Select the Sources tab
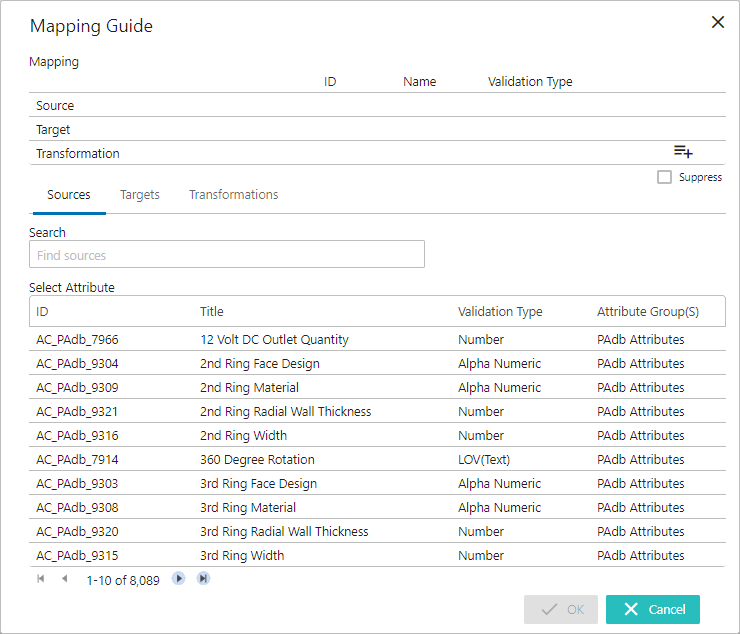Viewport: 740px width, 634px height. pyautogui.click(x=69, y=195)
